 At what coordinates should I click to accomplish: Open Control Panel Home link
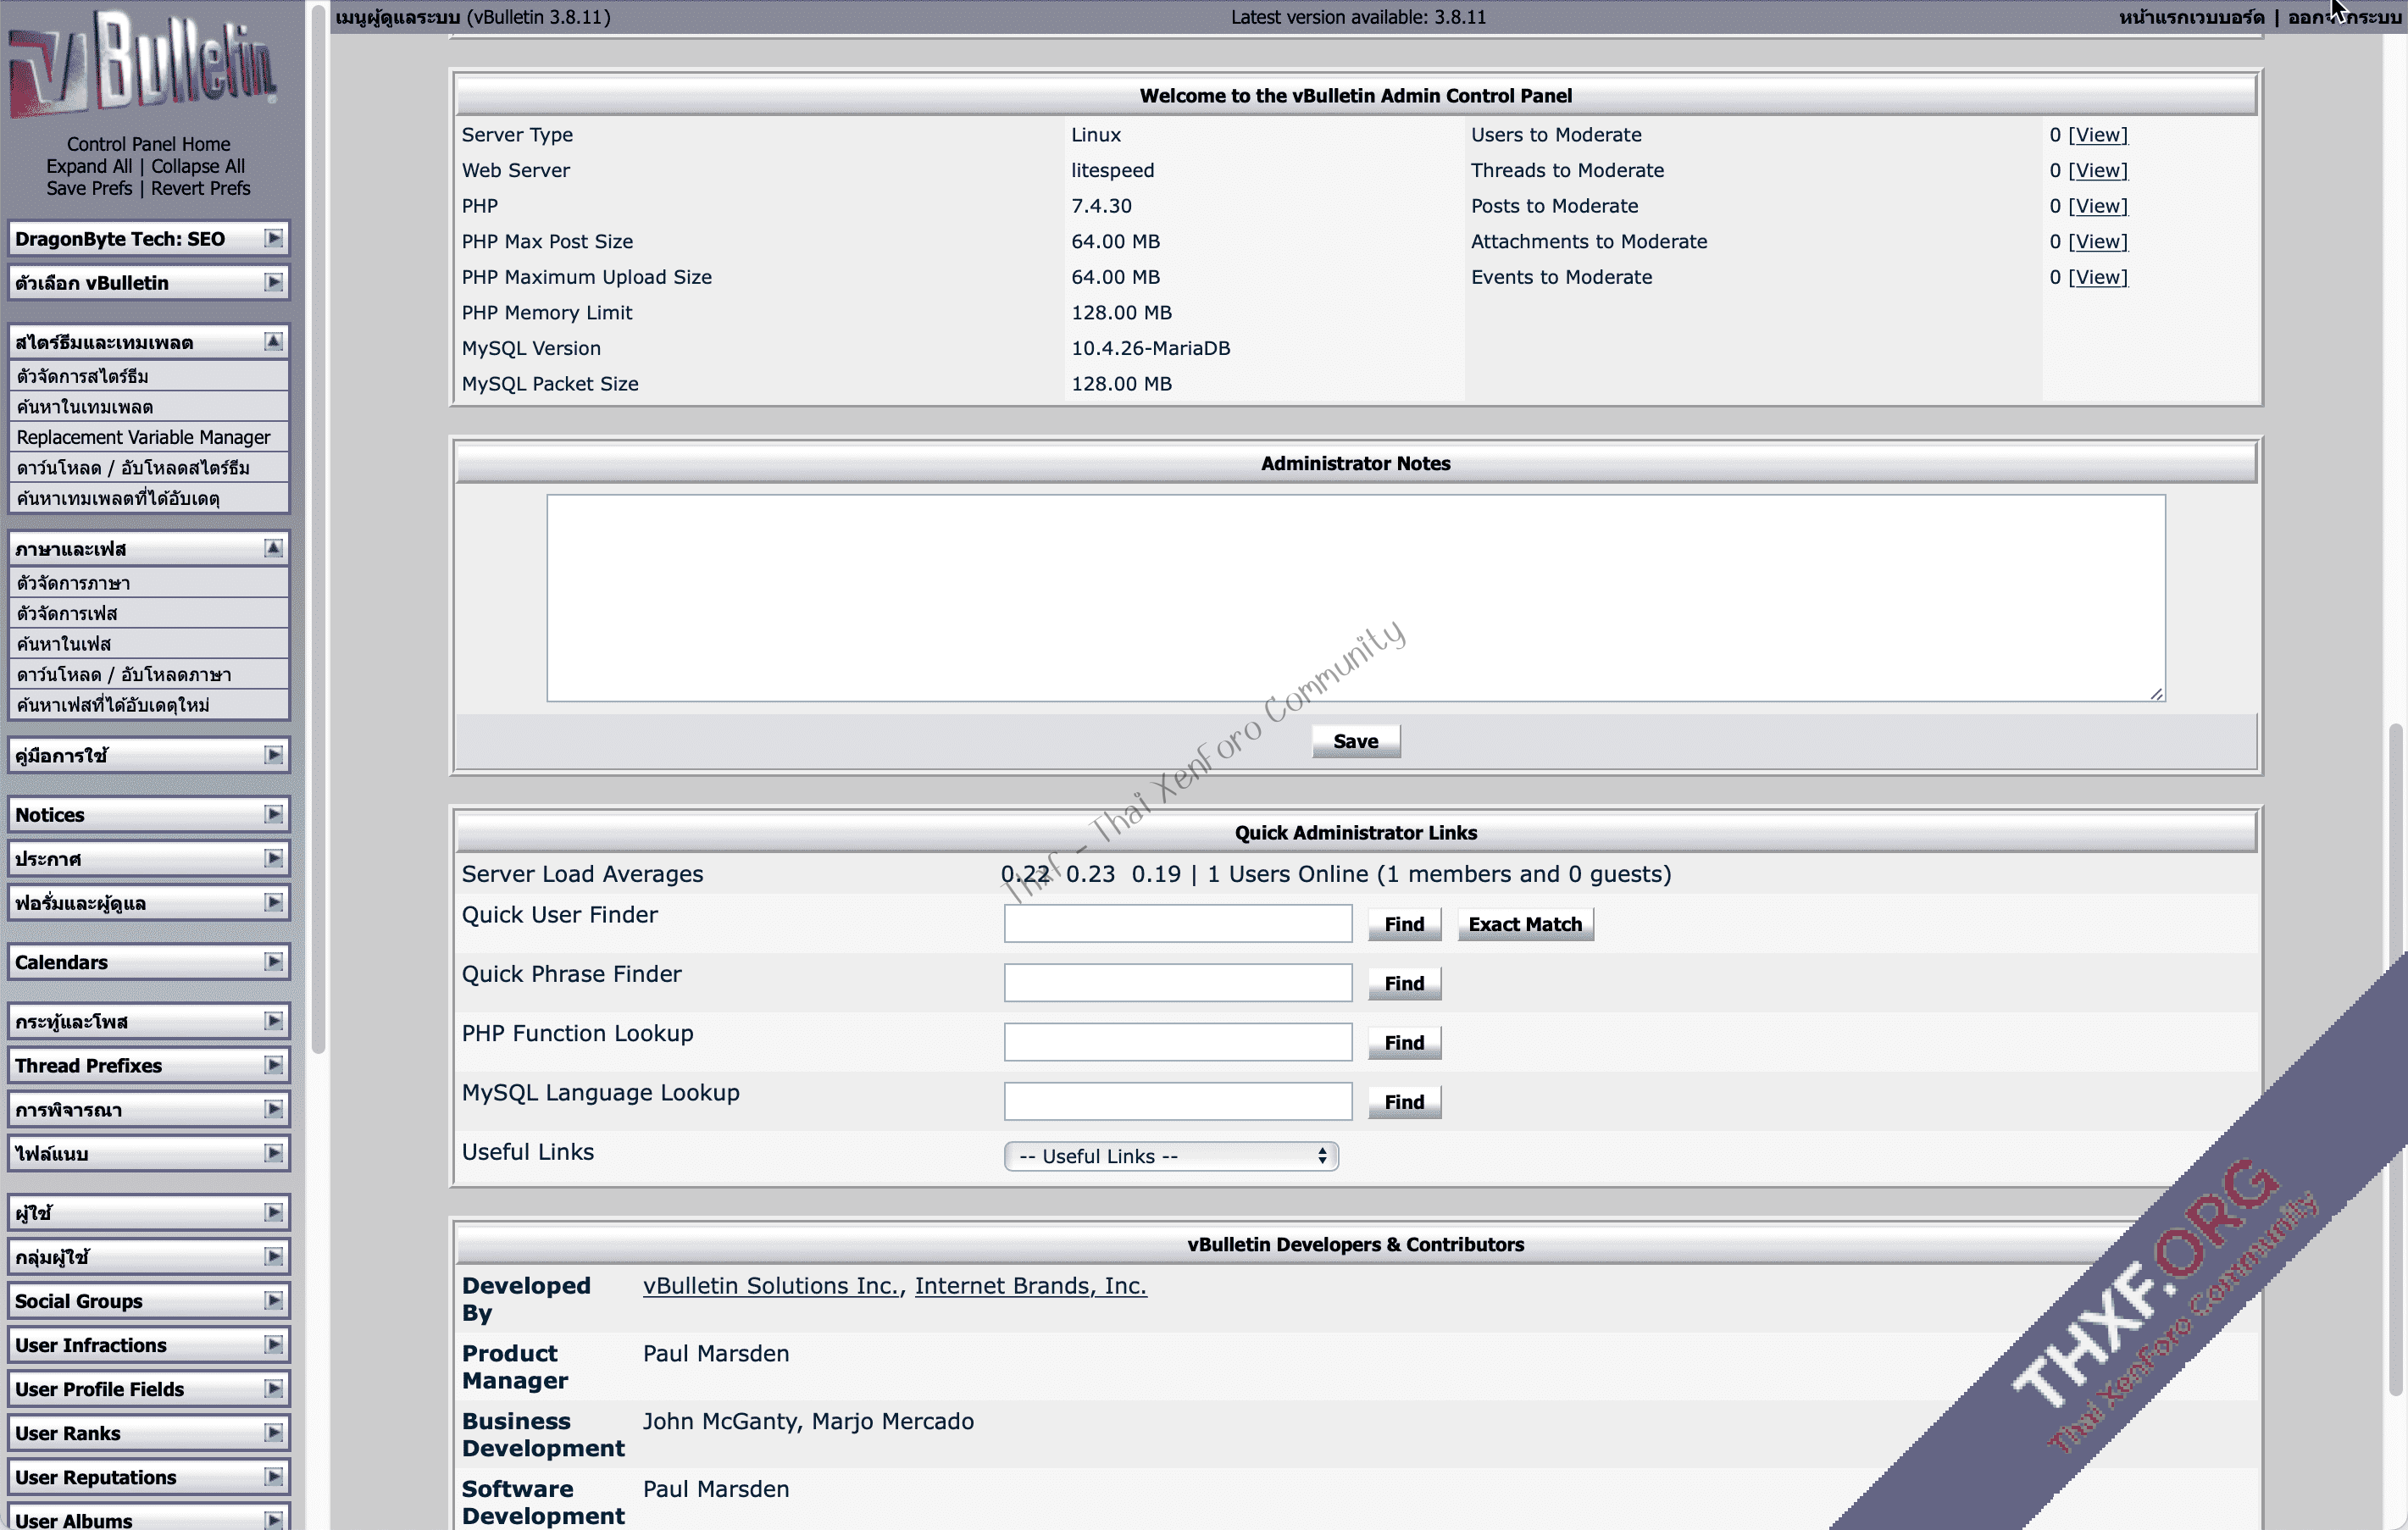click(148, 144)
